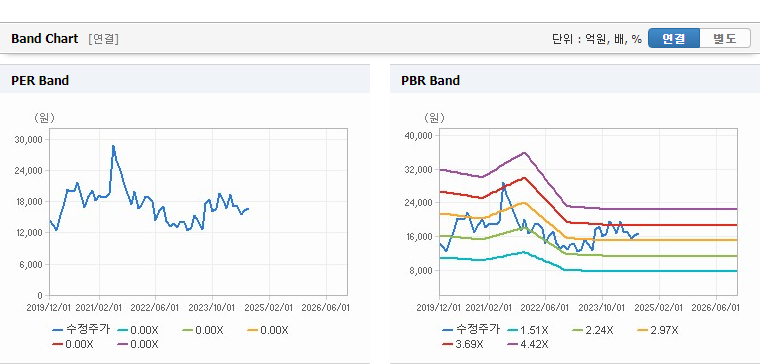Click the Band Chart section title

tap(45, 39)
